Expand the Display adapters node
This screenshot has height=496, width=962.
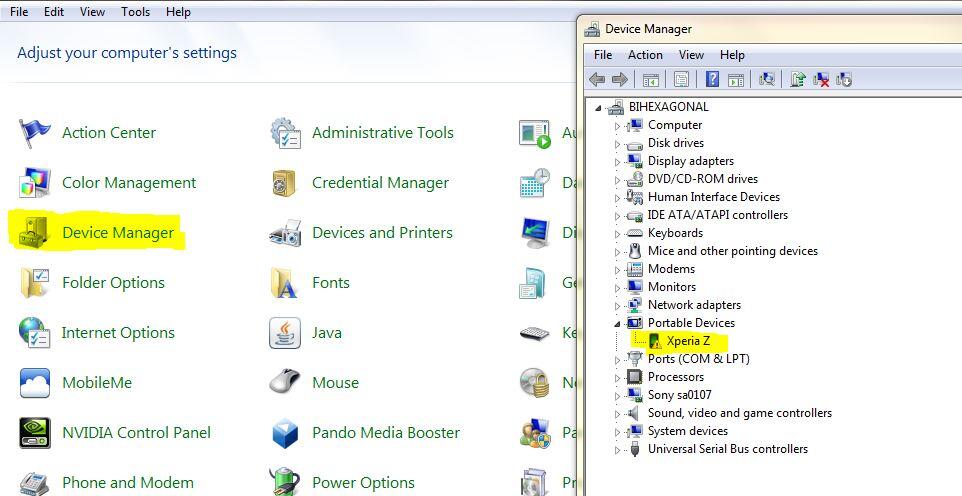coord(617,162)
